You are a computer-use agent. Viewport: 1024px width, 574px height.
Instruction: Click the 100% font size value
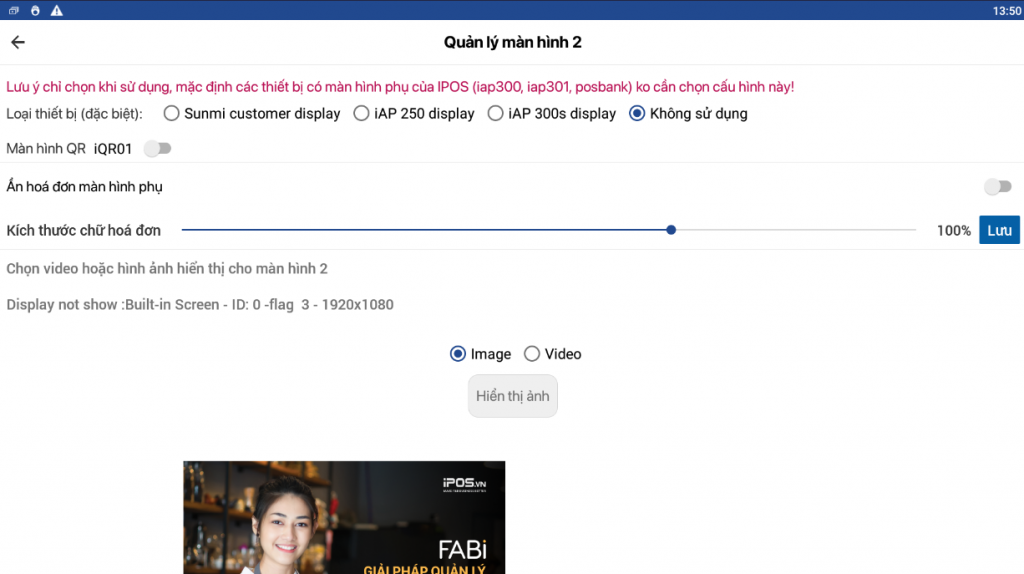click(953, 231)
